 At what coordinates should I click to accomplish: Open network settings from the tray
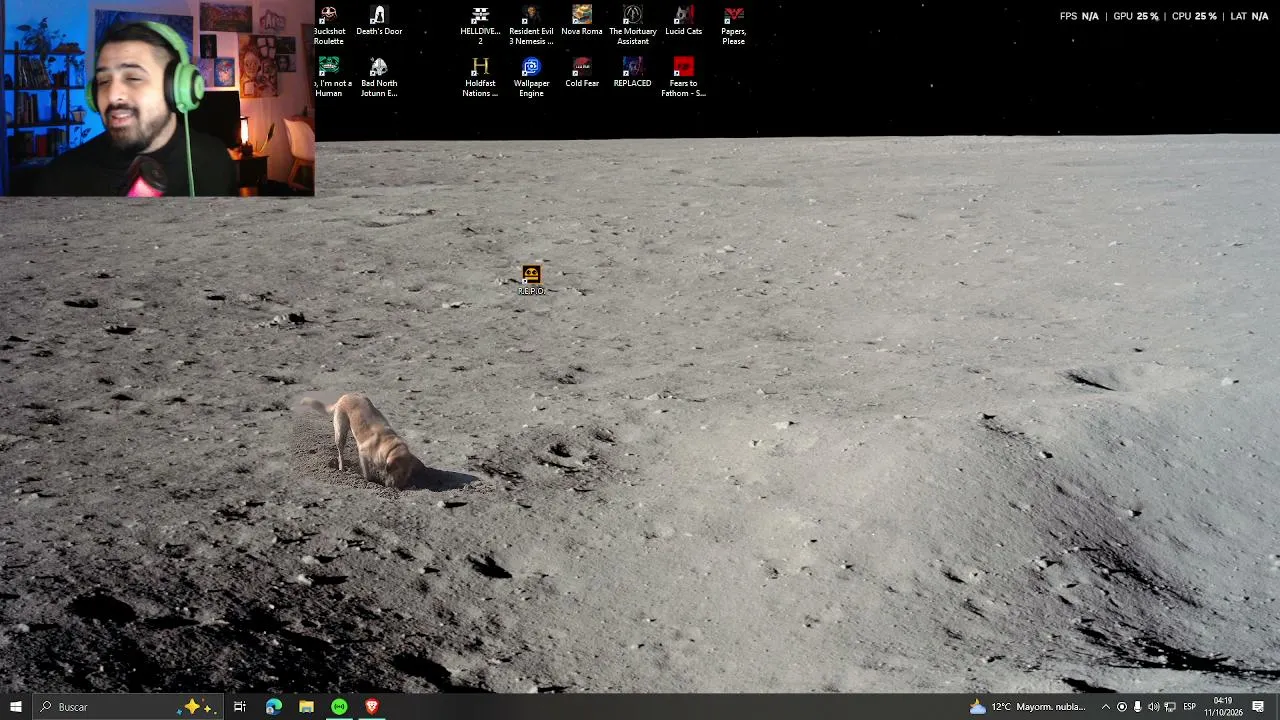tap(1170, 707)
